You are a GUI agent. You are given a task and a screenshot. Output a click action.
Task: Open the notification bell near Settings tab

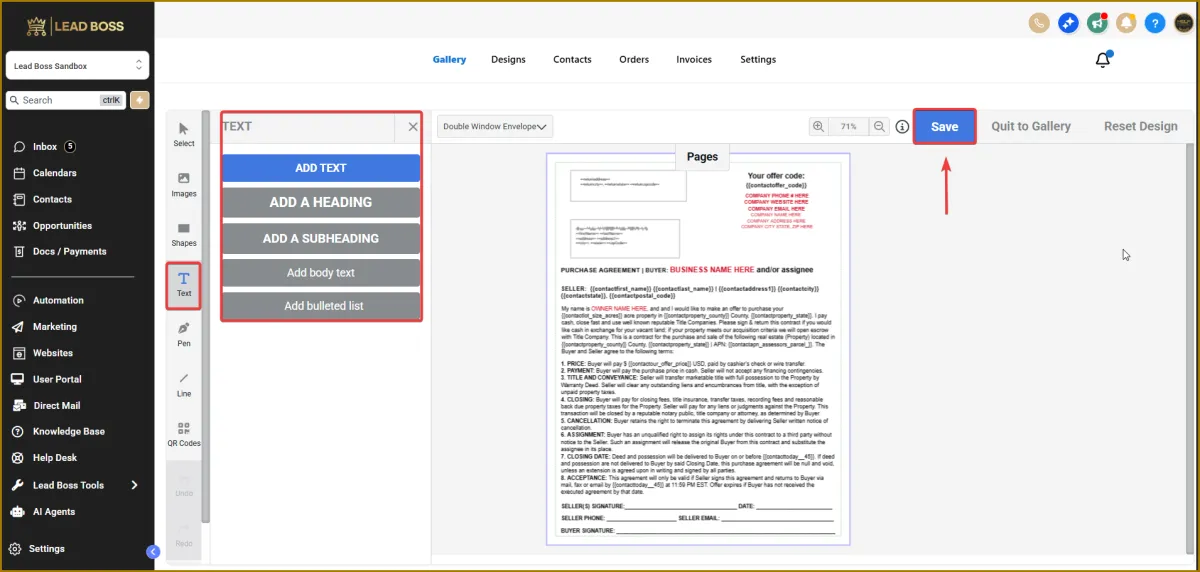[1103, 59]
